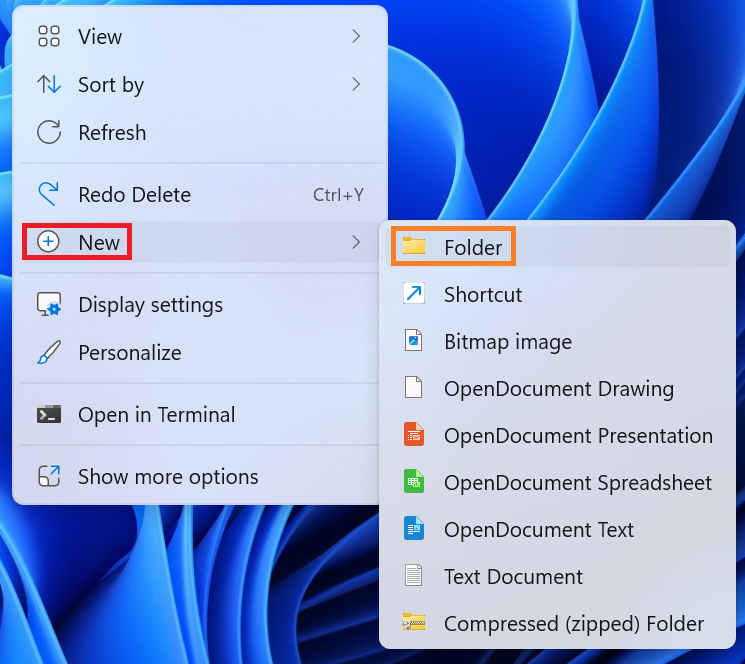Screen dimensions: 745x664
Task: Click the Personalize paintbrush icon
Action: point(49,352)
